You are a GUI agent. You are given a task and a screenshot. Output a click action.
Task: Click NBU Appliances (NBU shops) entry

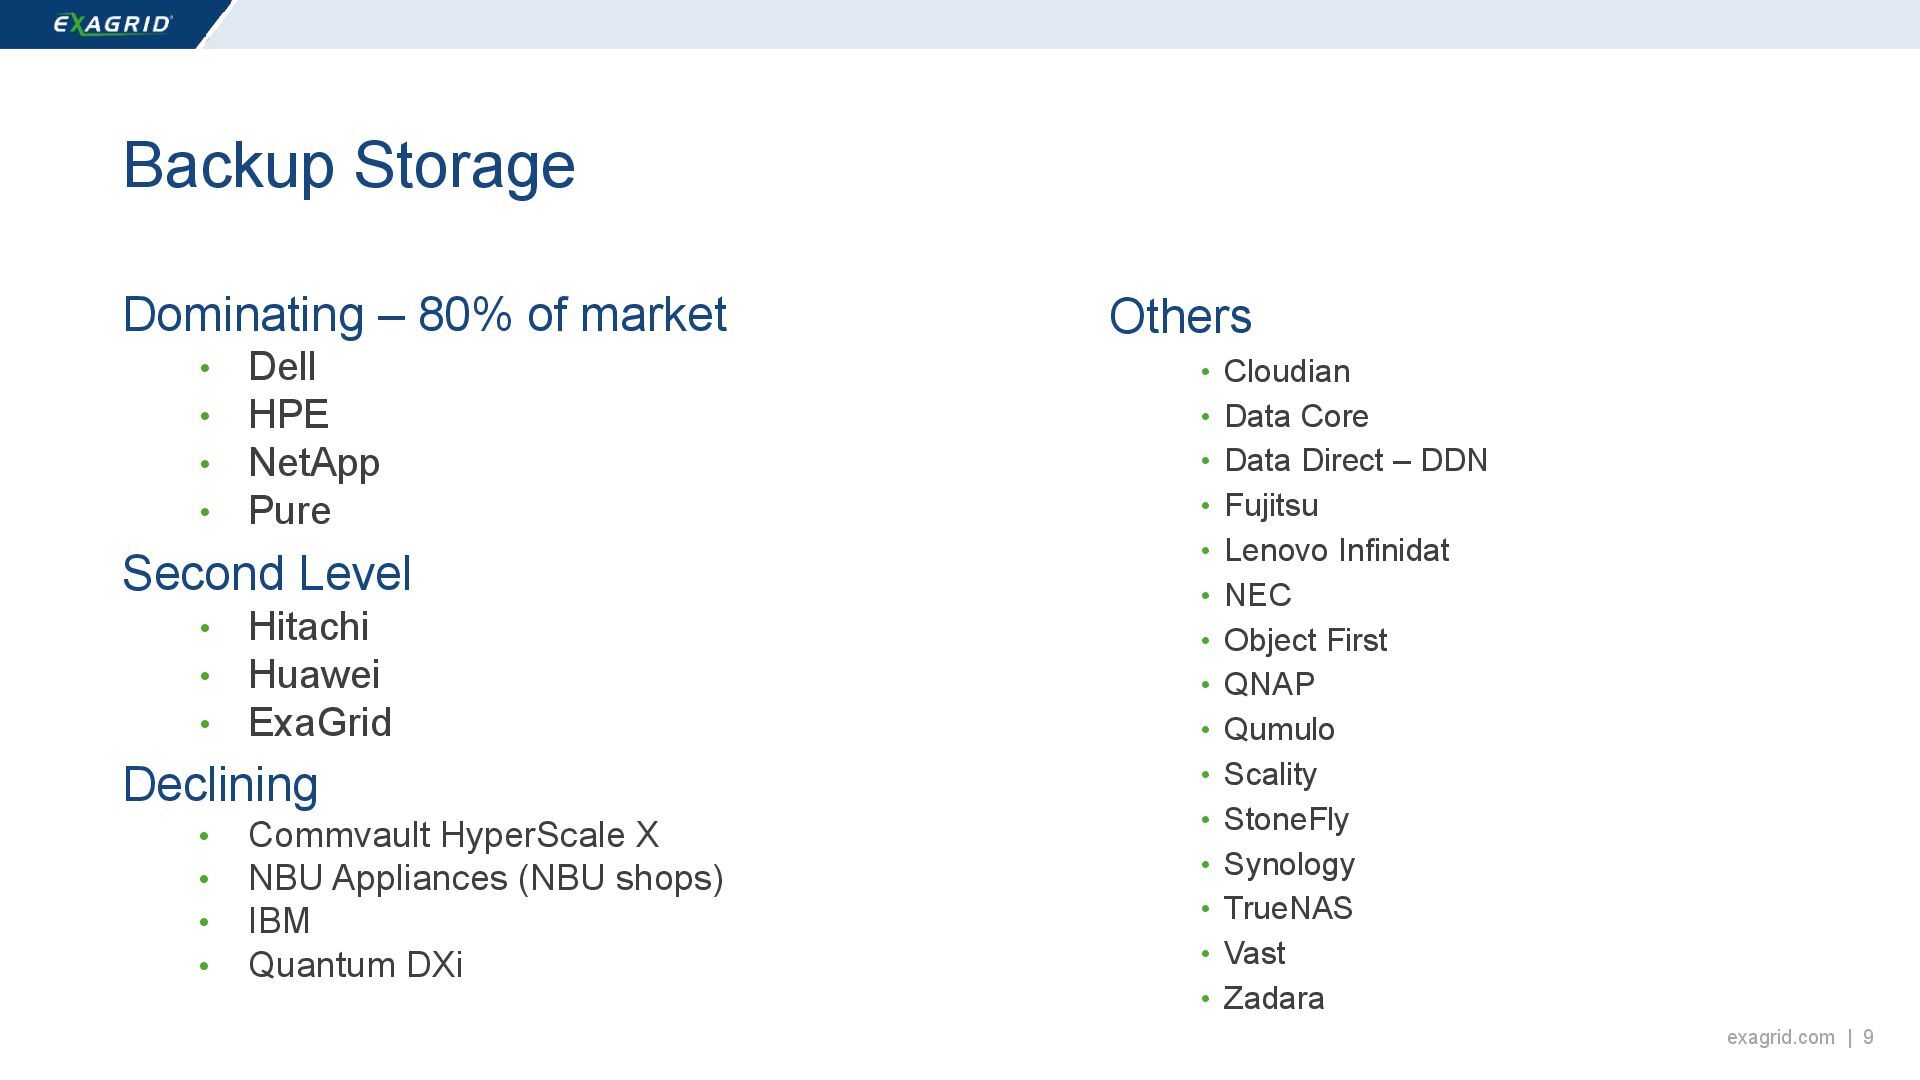(485, 878)
